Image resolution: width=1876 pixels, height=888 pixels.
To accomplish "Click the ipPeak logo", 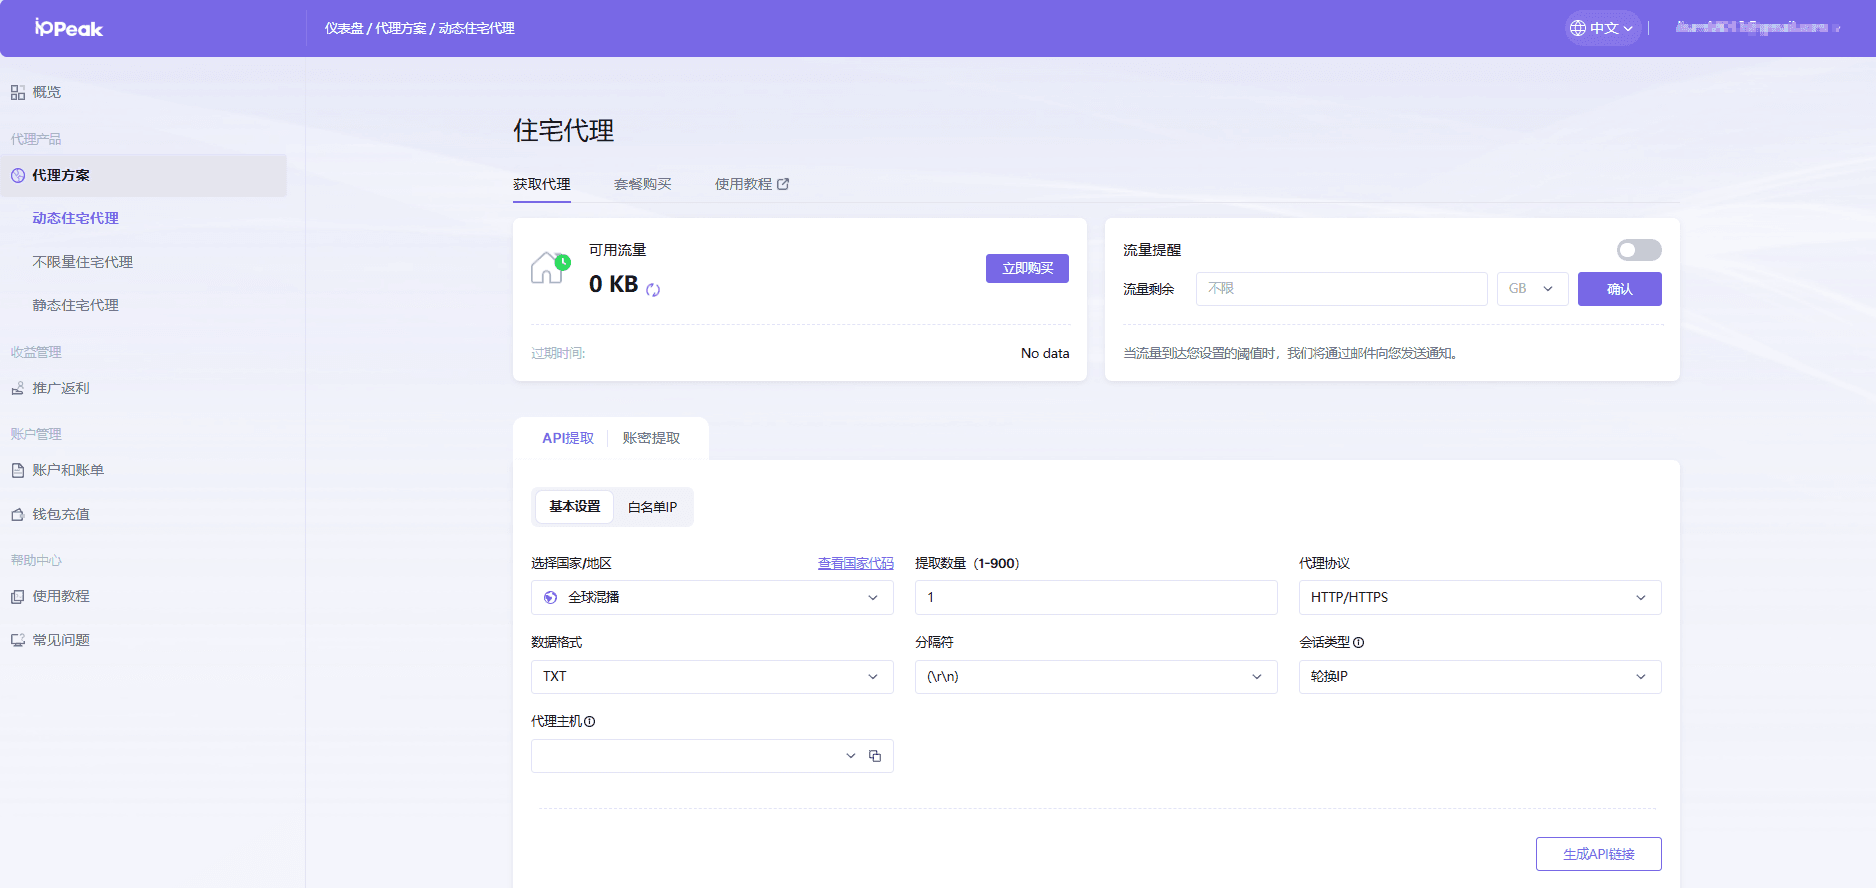I will point(68,28).
